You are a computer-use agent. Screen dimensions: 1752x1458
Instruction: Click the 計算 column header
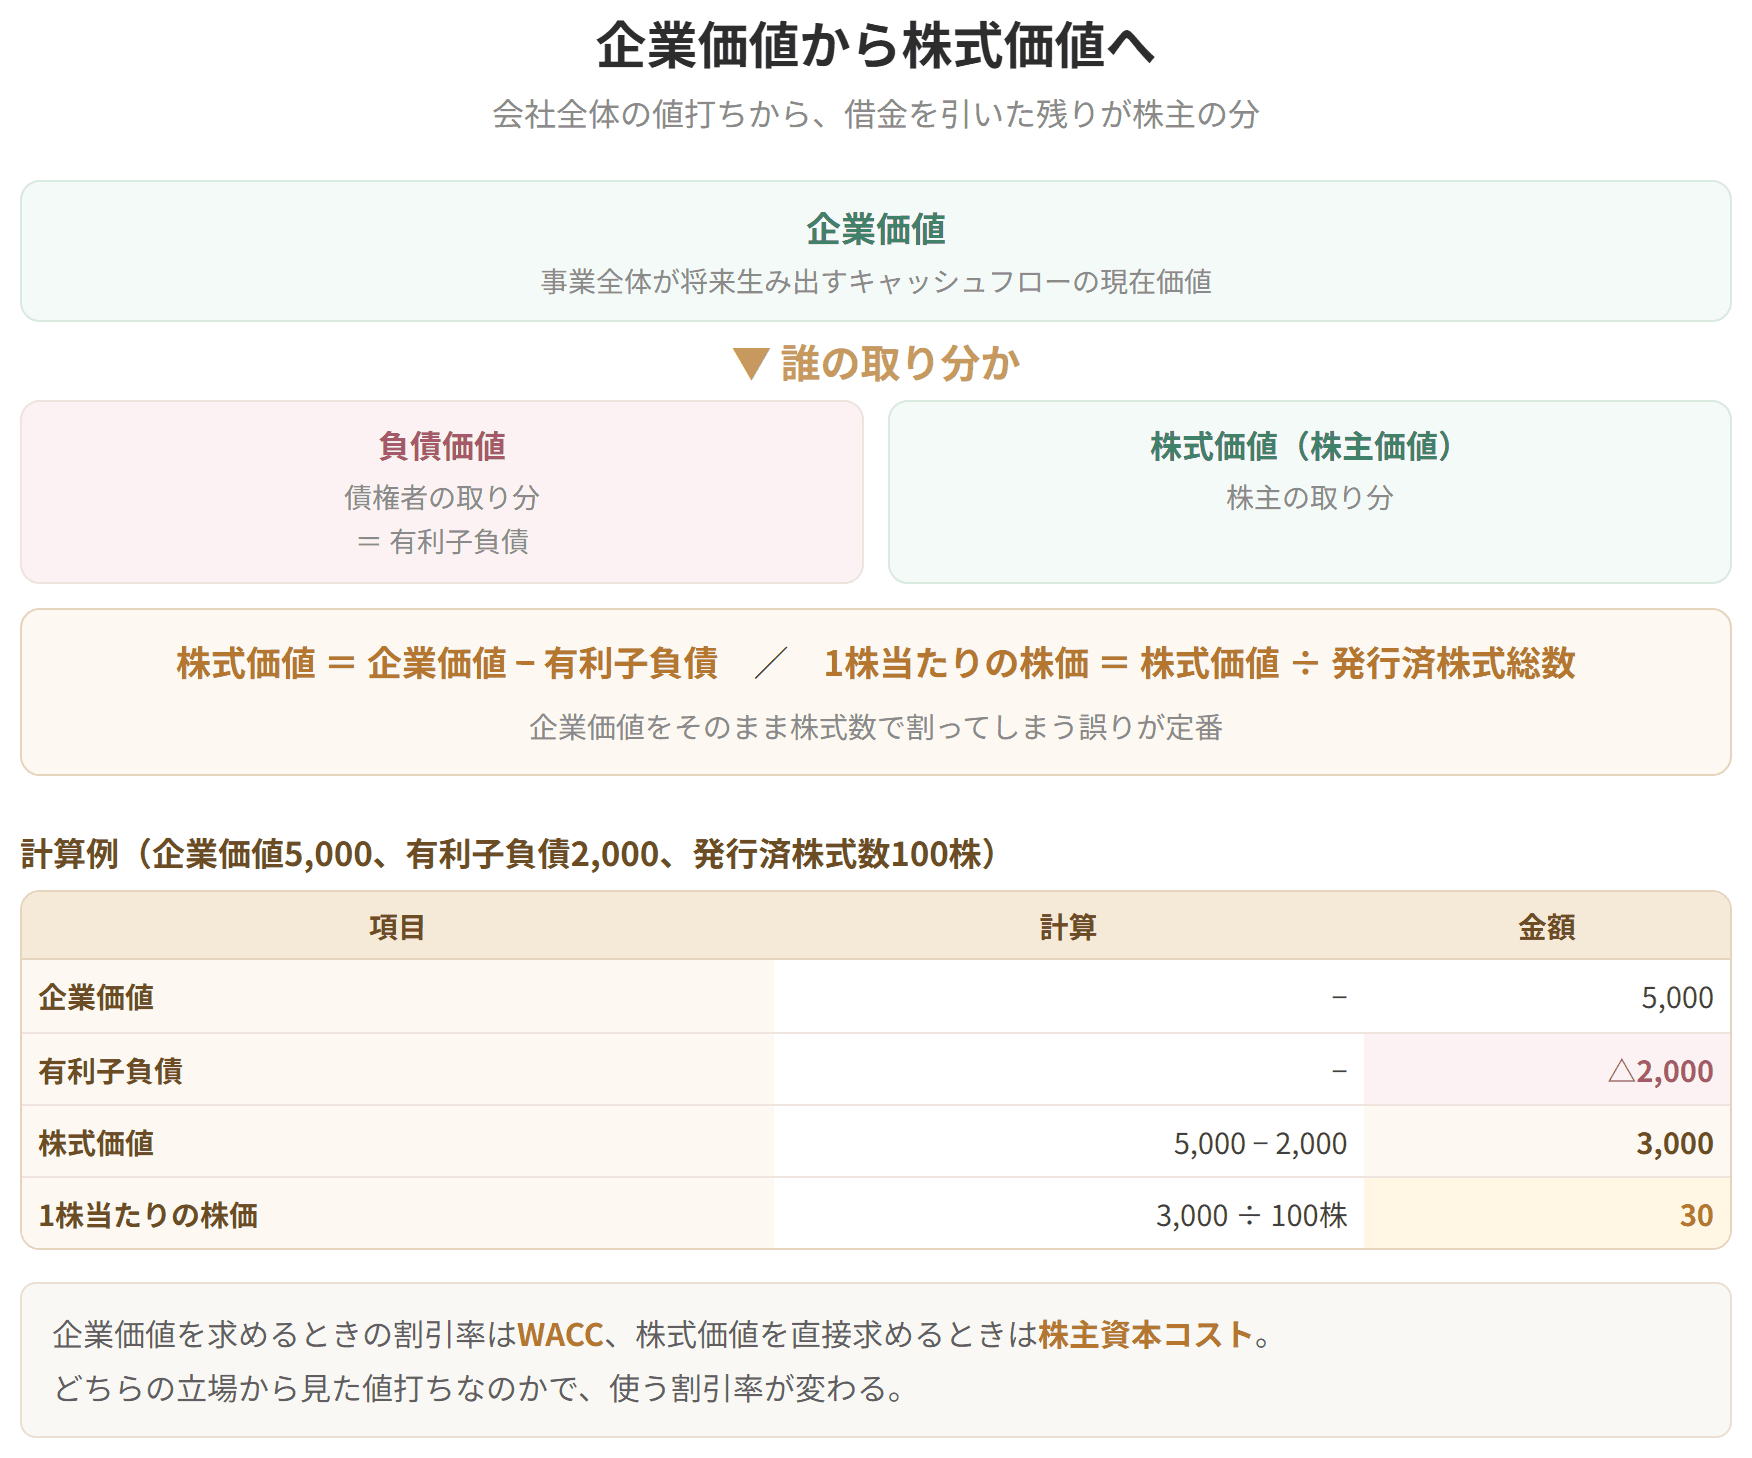1068,927
